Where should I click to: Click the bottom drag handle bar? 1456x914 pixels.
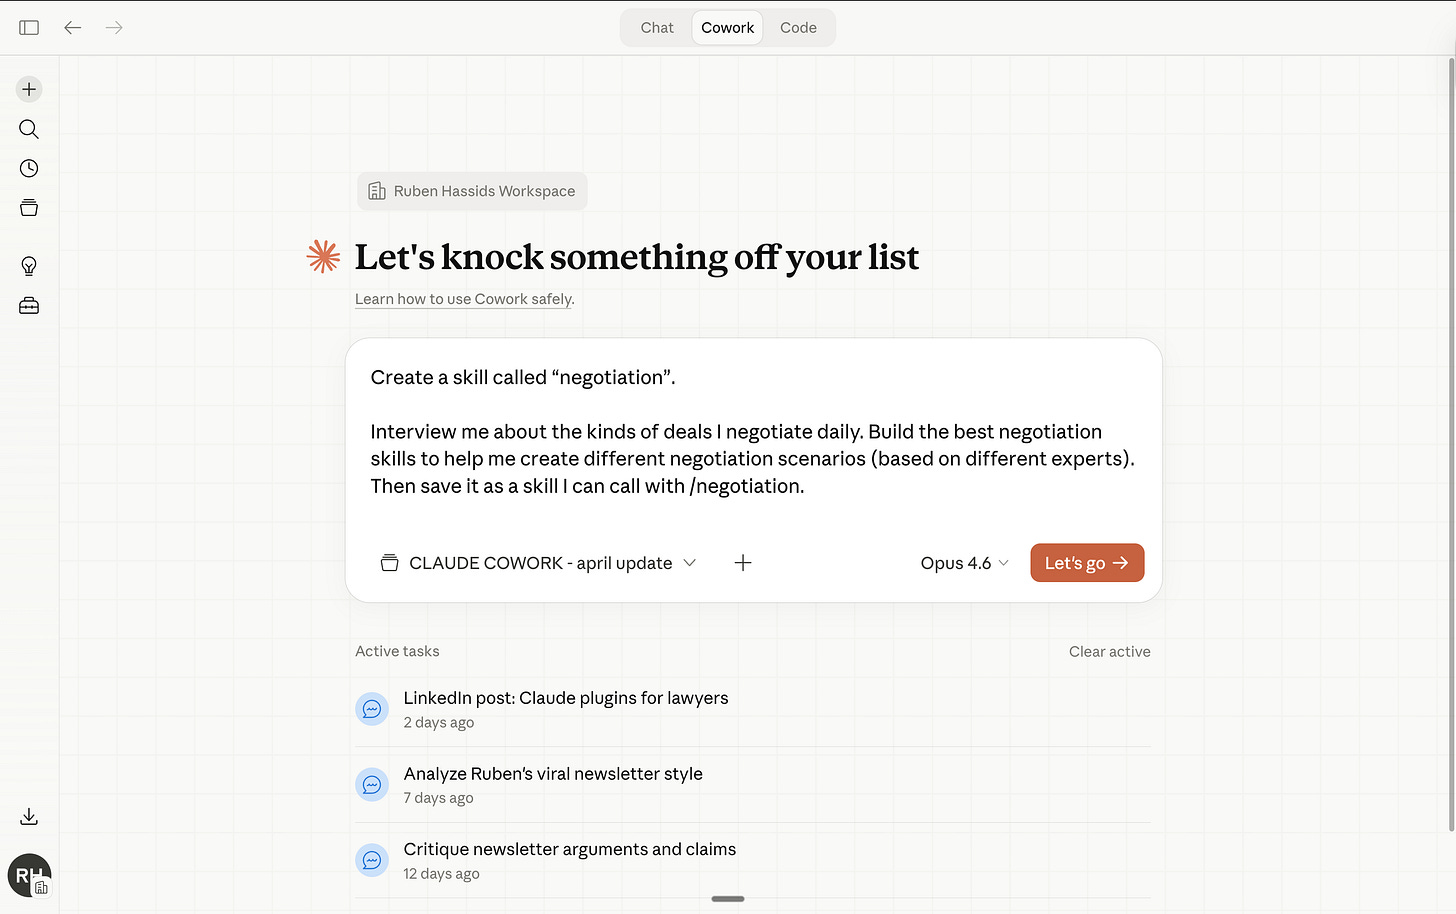(728, 899)
